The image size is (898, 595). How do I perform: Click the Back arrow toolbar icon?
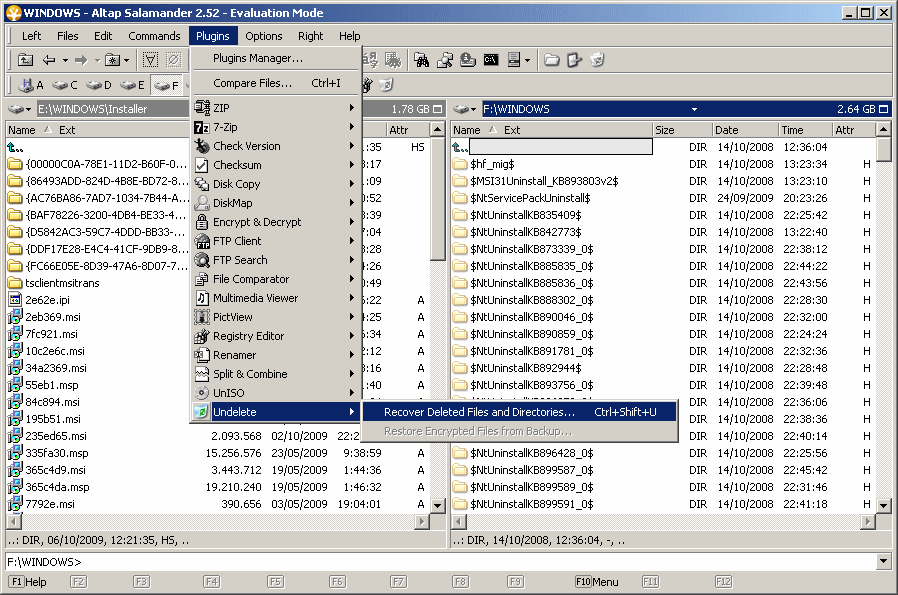(x=50, y=60)
